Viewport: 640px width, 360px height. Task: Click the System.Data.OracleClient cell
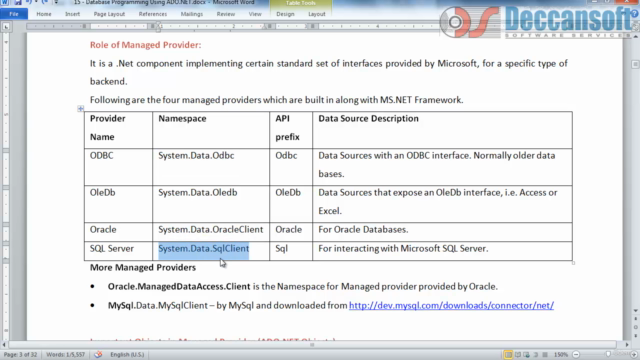tap(211, 229)
